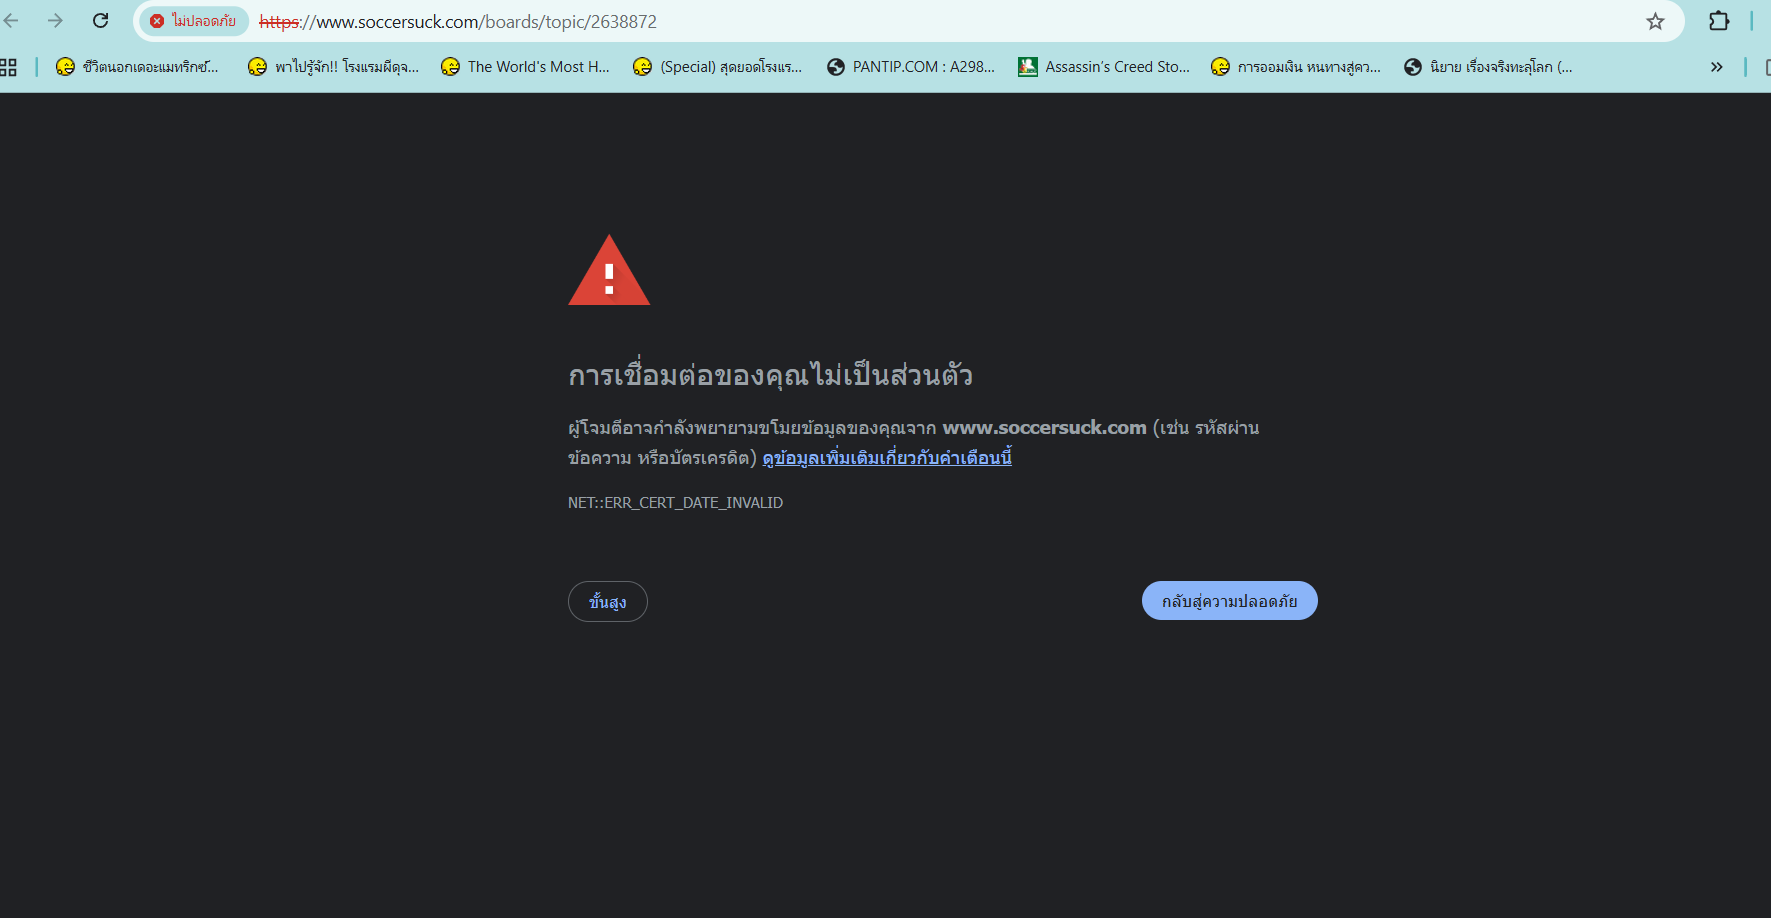
Task: Bookmark this page with the star icon
Action: pyautogui.click(x=1655, y=21)
